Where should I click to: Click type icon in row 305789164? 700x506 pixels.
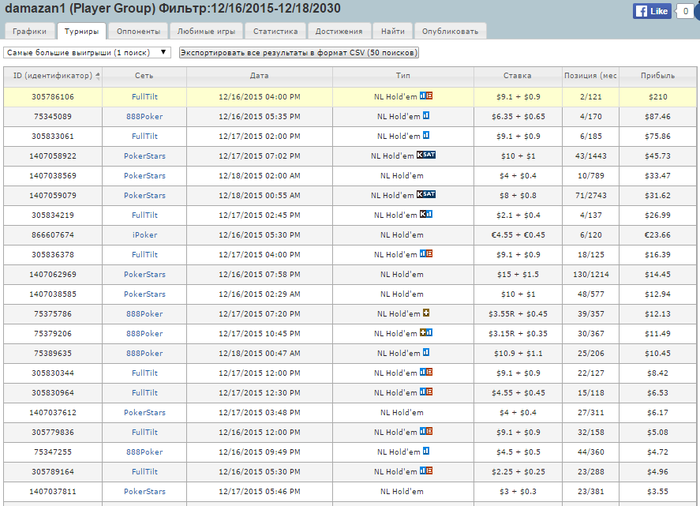coord(426,471)
